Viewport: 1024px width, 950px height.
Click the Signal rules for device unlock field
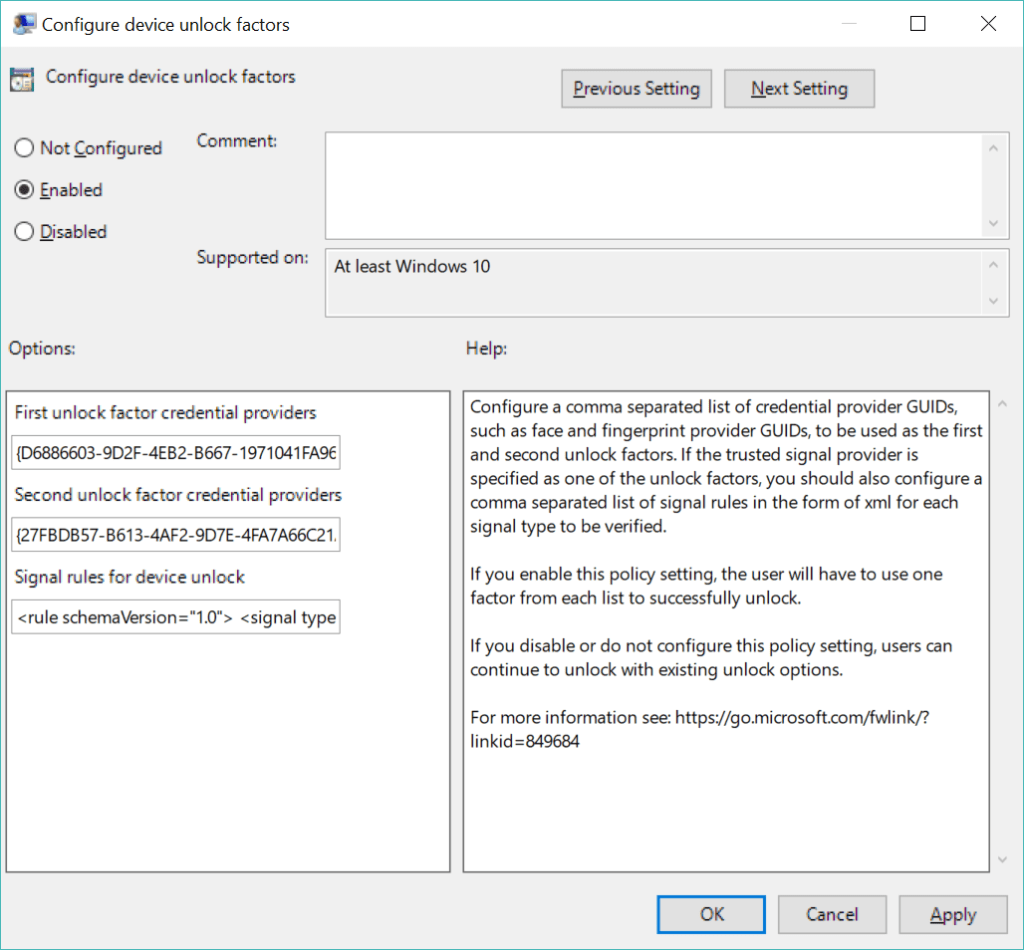tap(176, 618)
